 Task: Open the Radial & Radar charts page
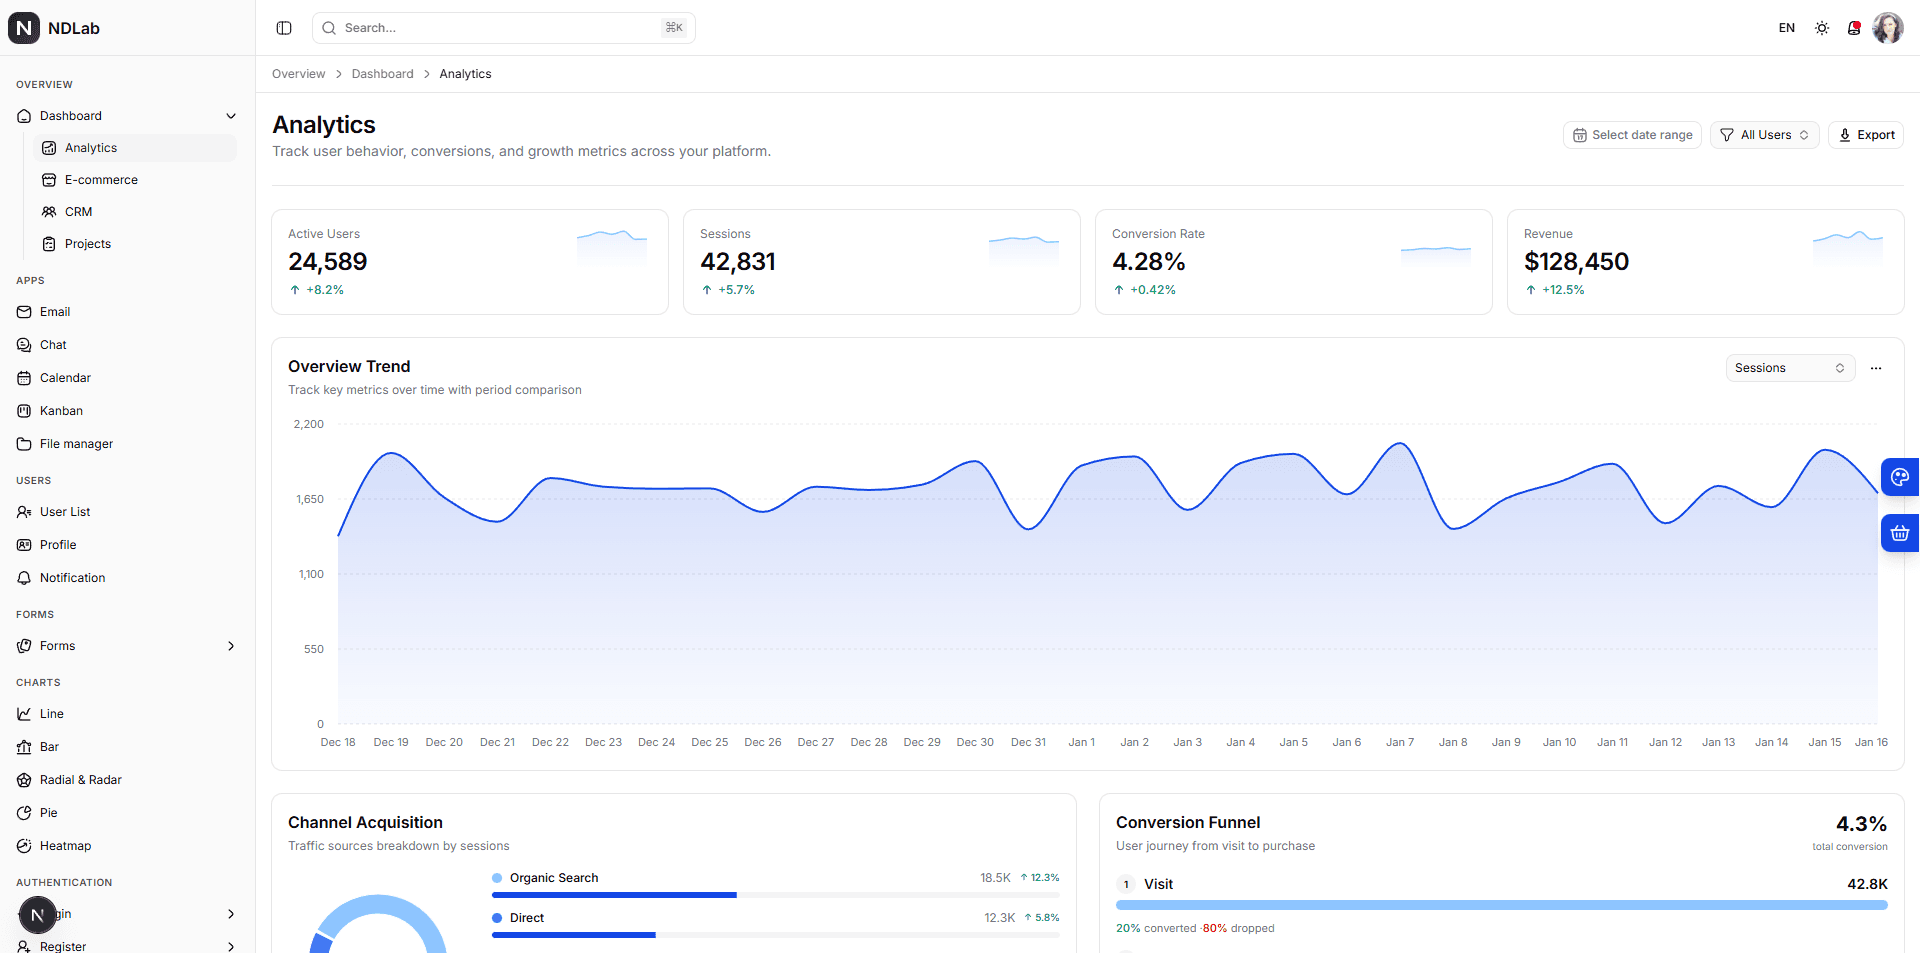tap(79, 780)
